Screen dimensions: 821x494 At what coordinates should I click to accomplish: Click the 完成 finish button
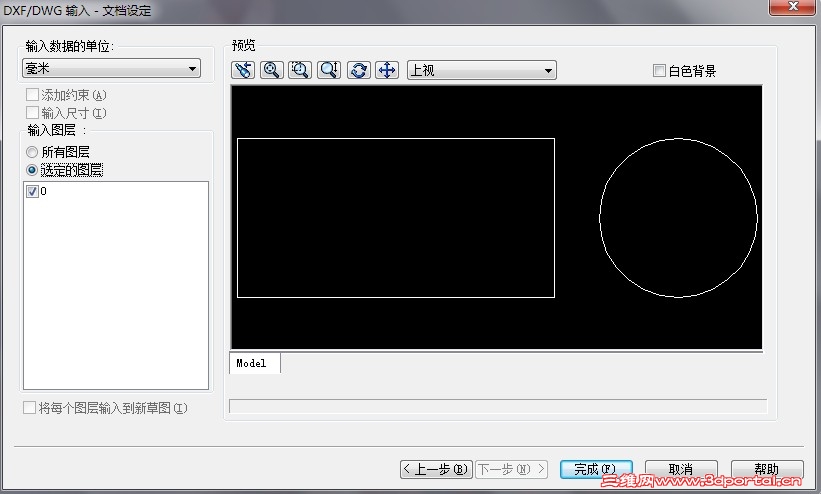[x=596, y=469]
